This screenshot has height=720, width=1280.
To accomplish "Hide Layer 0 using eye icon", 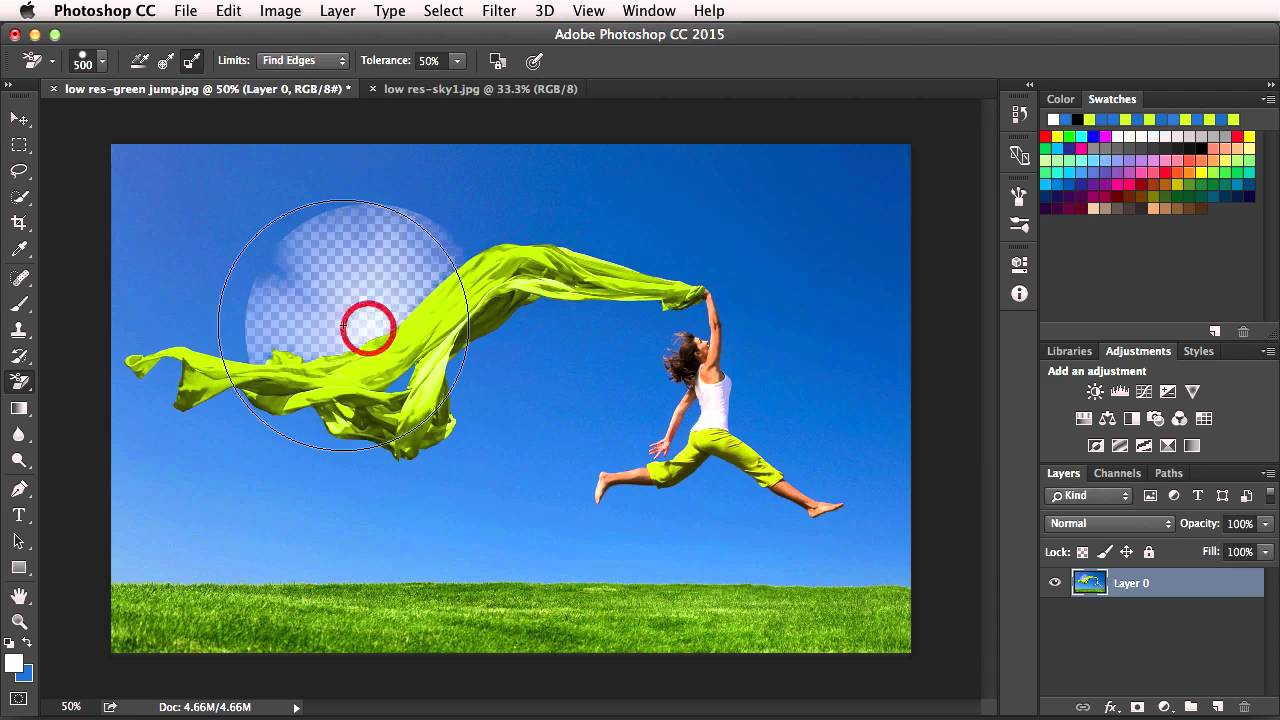I will [x=1054, y=583].
